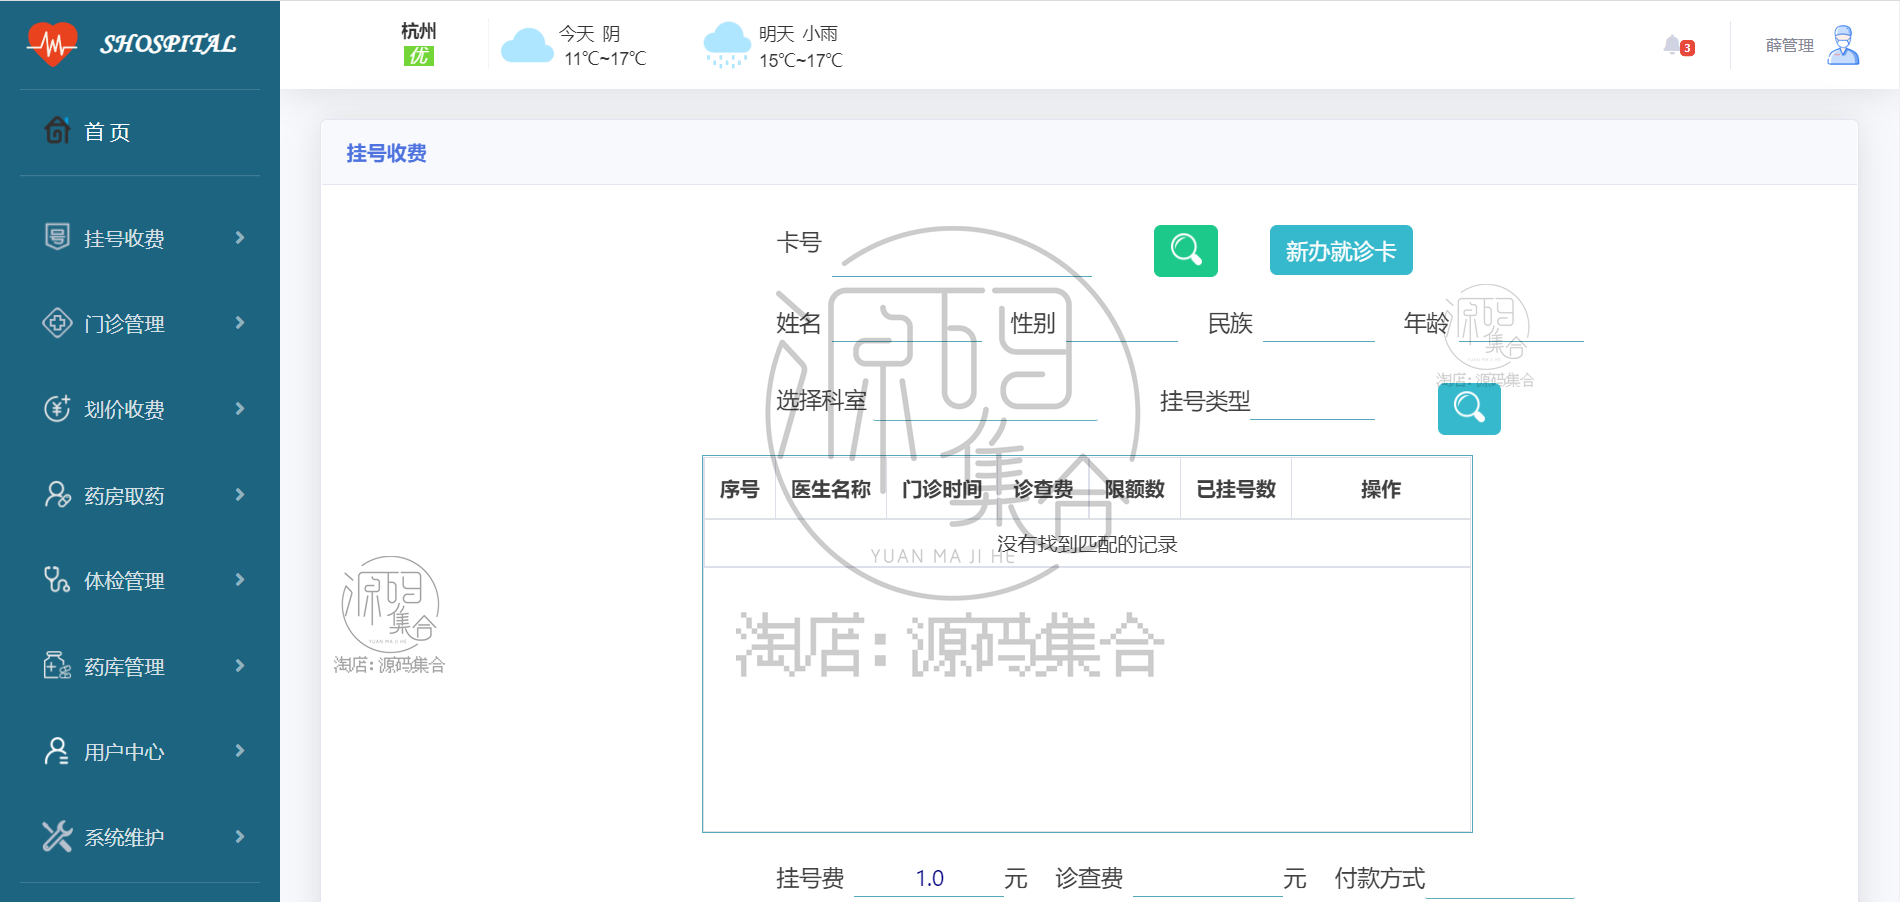Click tomorrow's forecast text 明天 小雨

pyautogui.click(x=798, y=34)
